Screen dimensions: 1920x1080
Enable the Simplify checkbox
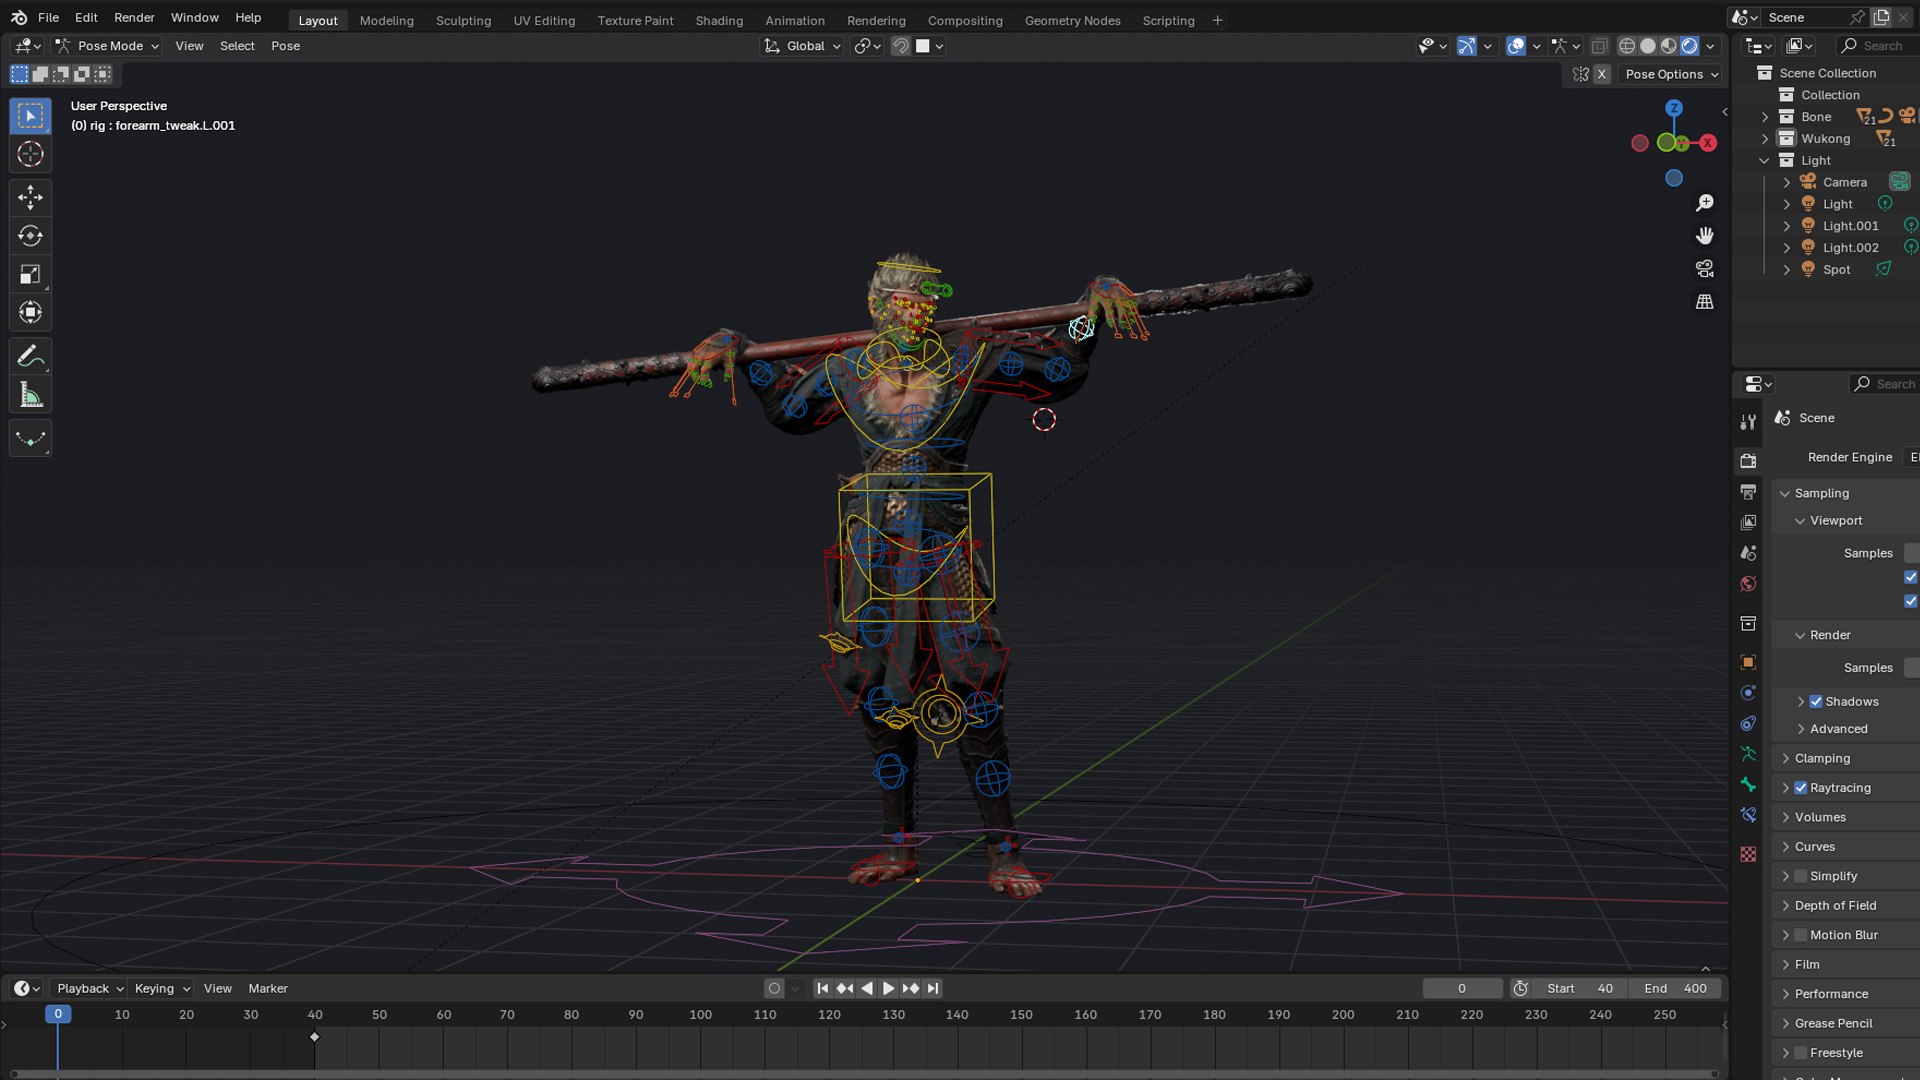pos(1801,876)
